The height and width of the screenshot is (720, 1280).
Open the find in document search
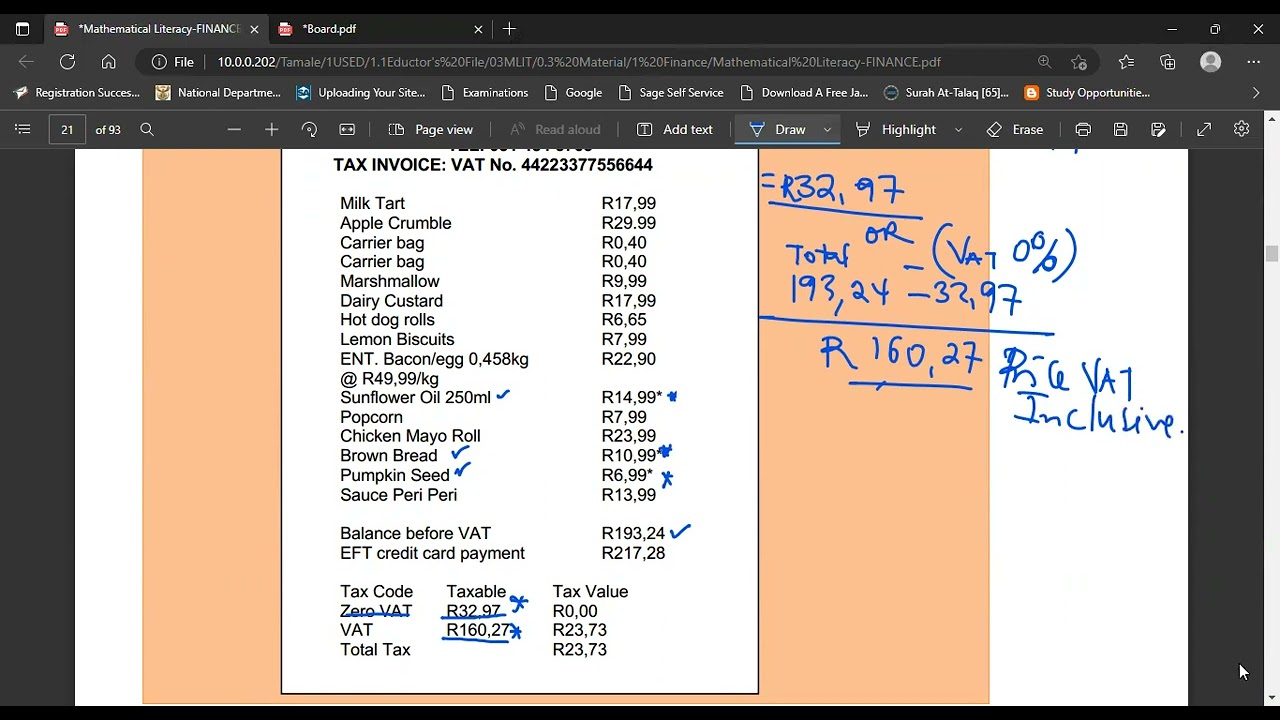(147, 129)
